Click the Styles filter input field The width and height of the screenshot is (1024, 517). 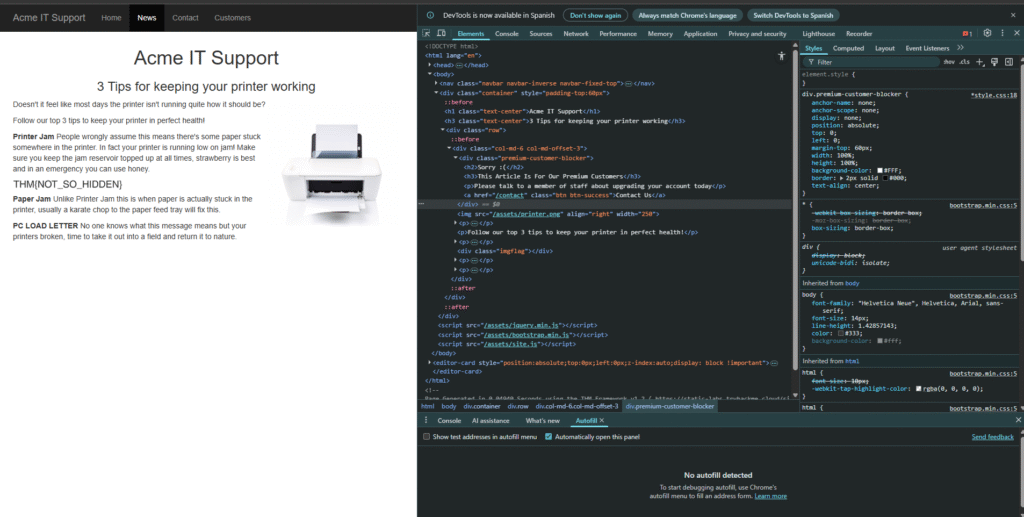pyautogui.click(x=870, y=62)
